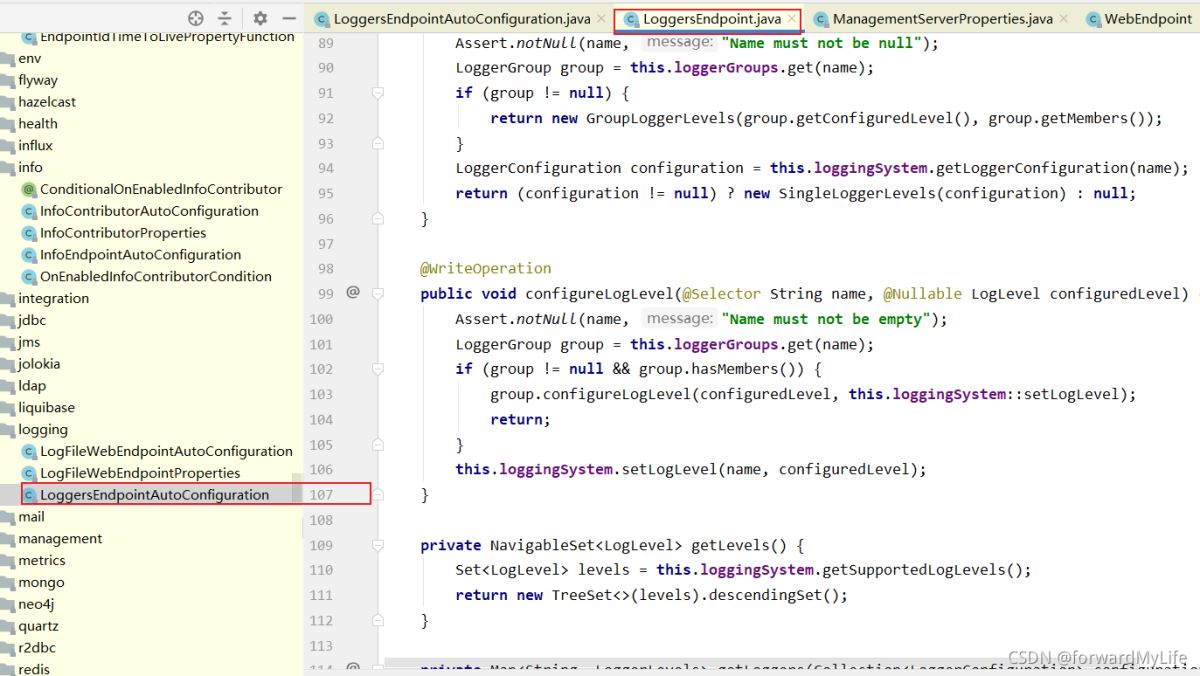Image resolution: width=1200 pixels, height=676 pixels.
Task: Click the @WriteOperation annotation text
Action: [486, 269]
